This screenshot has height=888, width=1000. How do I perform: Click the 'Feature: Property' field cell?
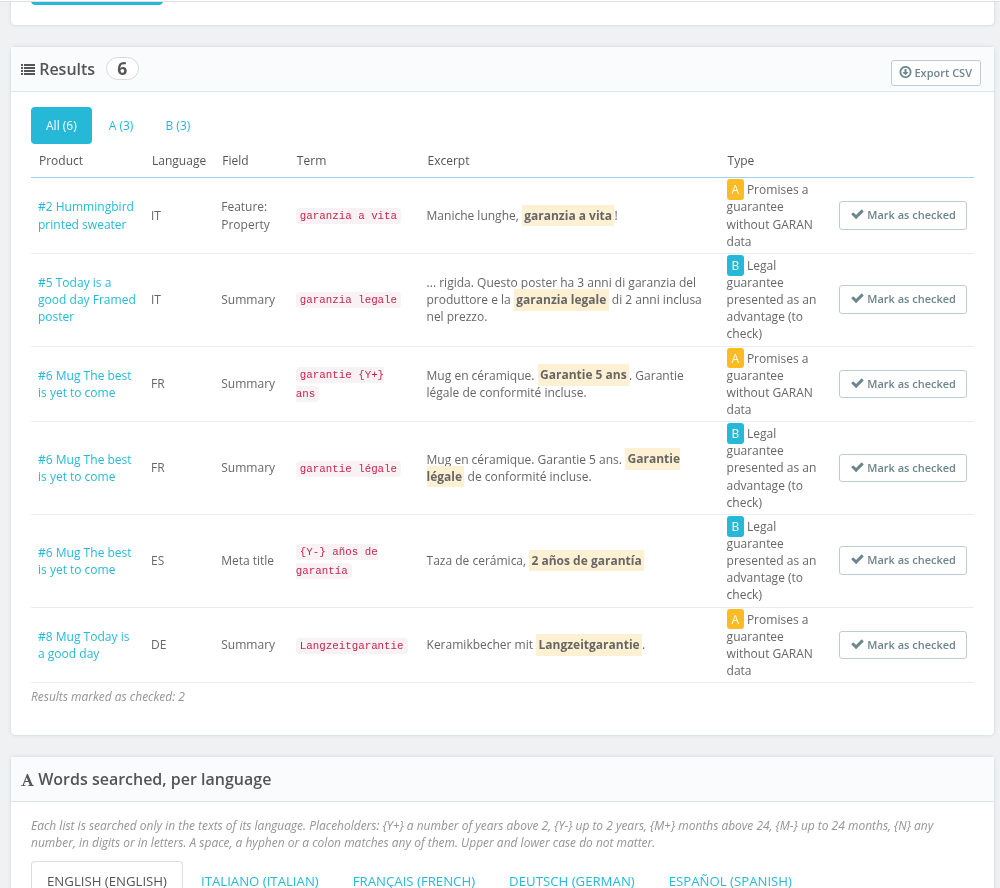point(246,216)
